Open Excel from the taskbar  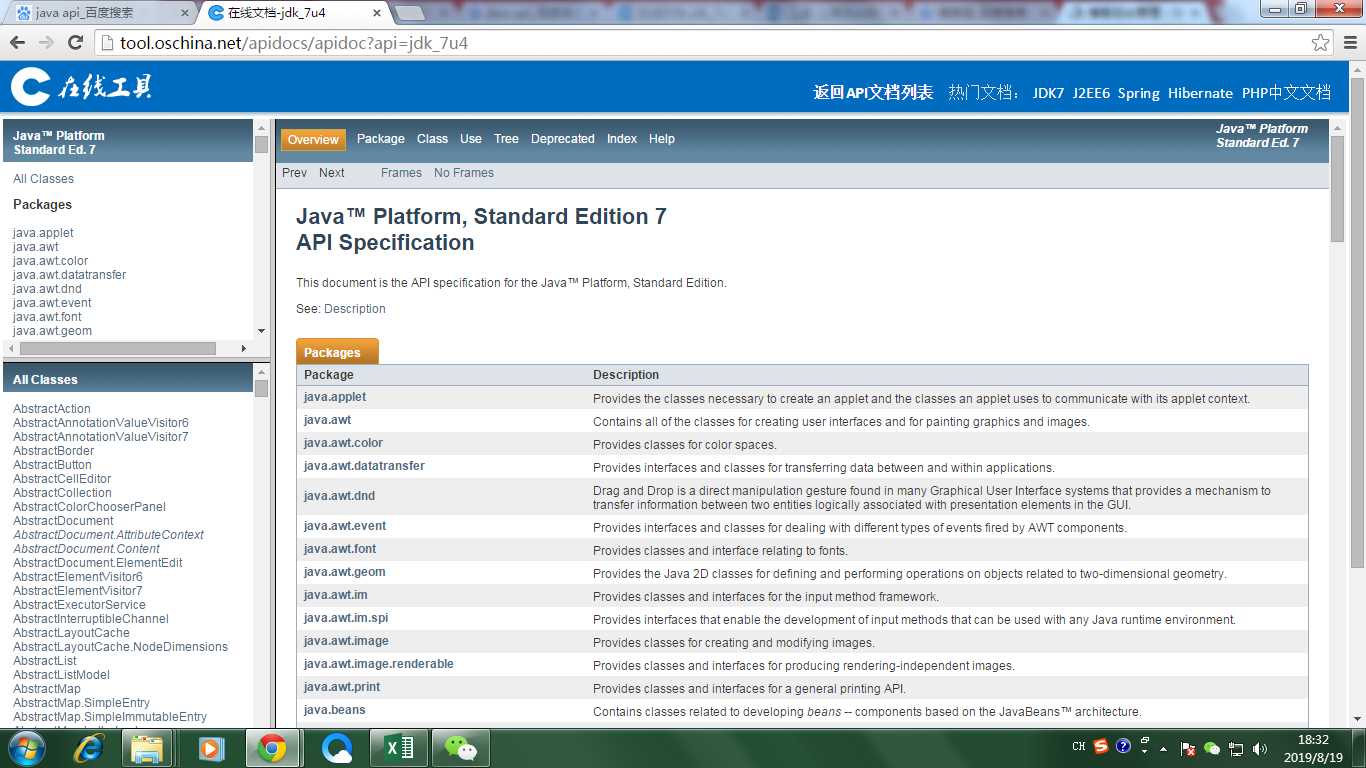399,748
